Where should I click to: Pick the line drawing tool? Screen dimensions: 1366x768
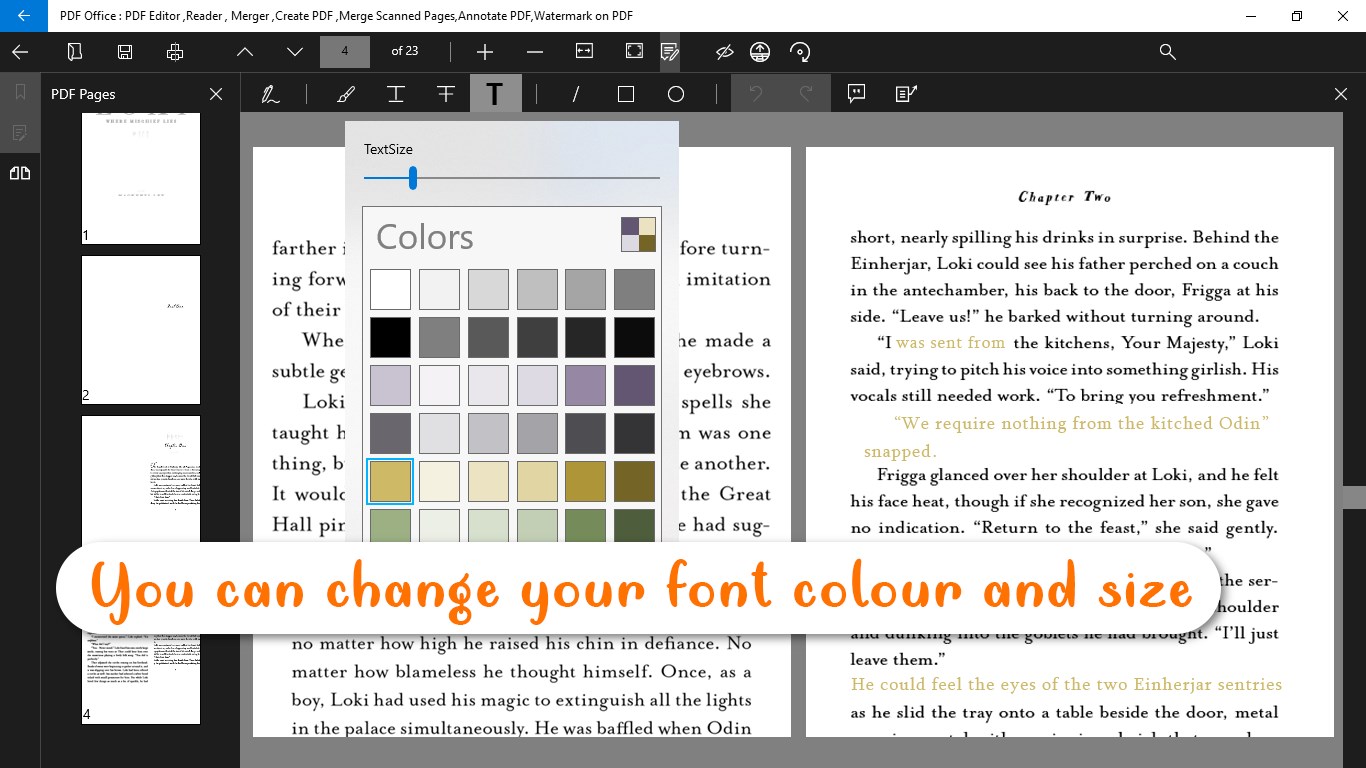(576, 94)
